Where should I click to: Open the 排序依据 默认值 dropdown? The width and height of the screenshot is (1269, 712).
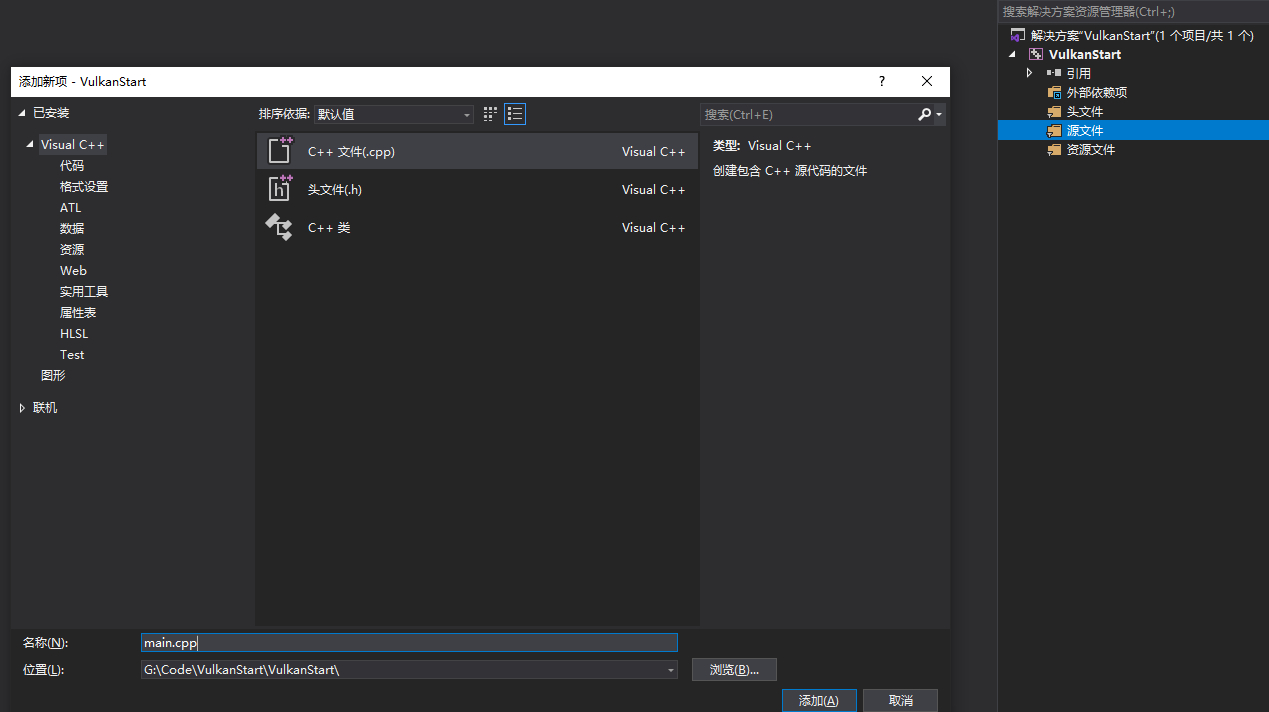click(394, 115)
